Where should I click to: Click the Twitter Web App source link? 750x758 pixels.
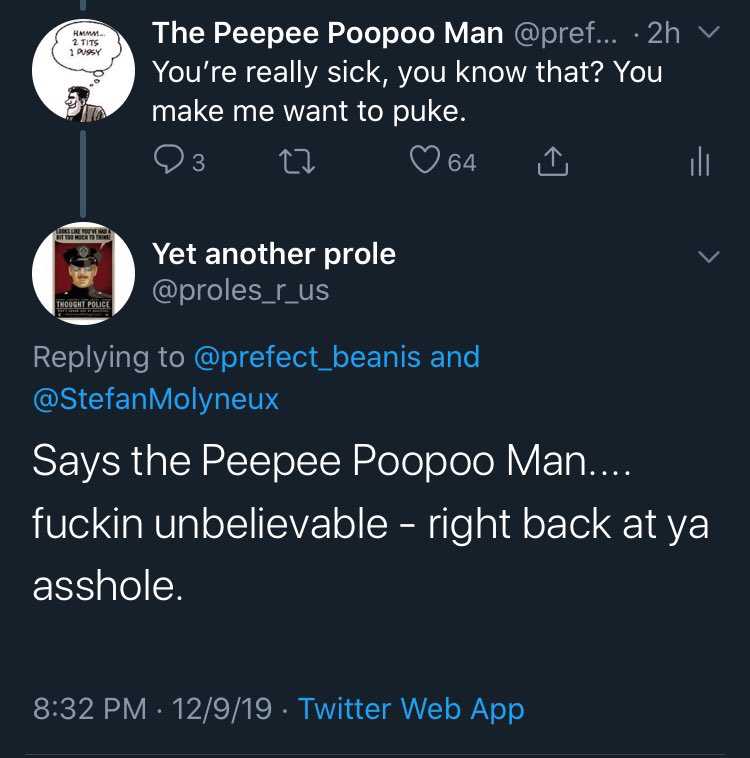coord(411,709)
